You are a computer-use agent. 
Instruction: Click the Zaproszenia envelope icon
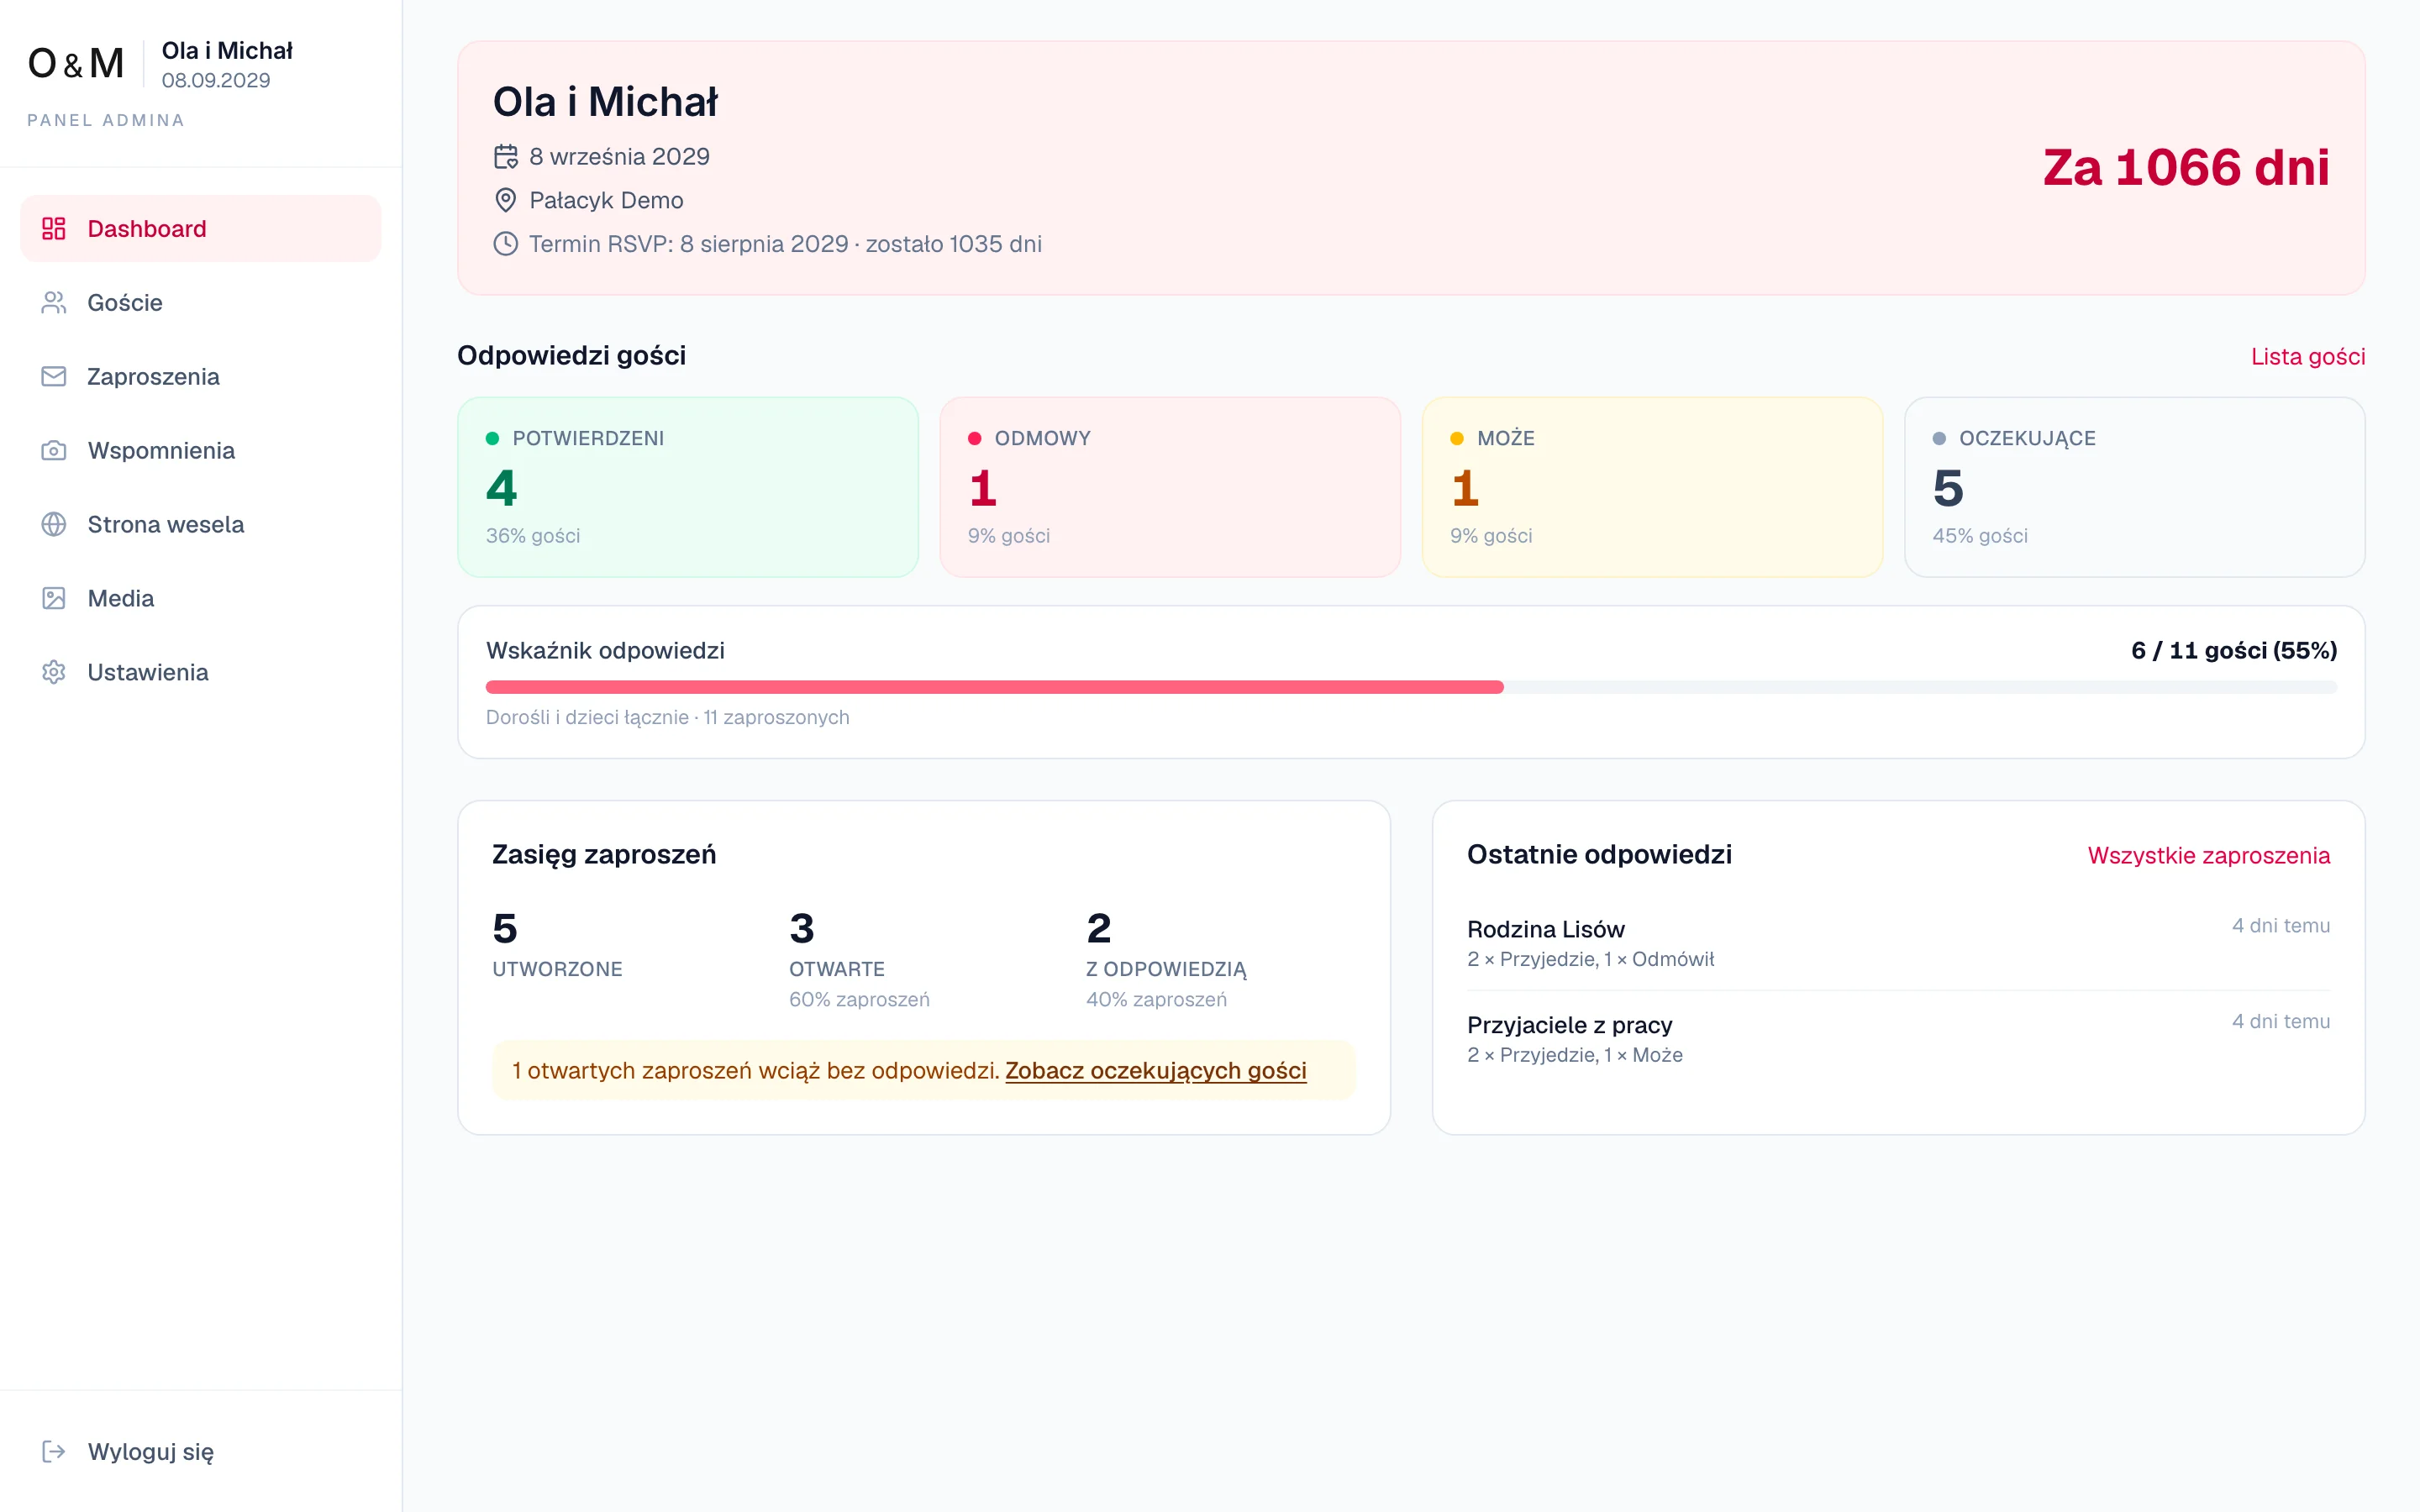[x=54, y=377]
